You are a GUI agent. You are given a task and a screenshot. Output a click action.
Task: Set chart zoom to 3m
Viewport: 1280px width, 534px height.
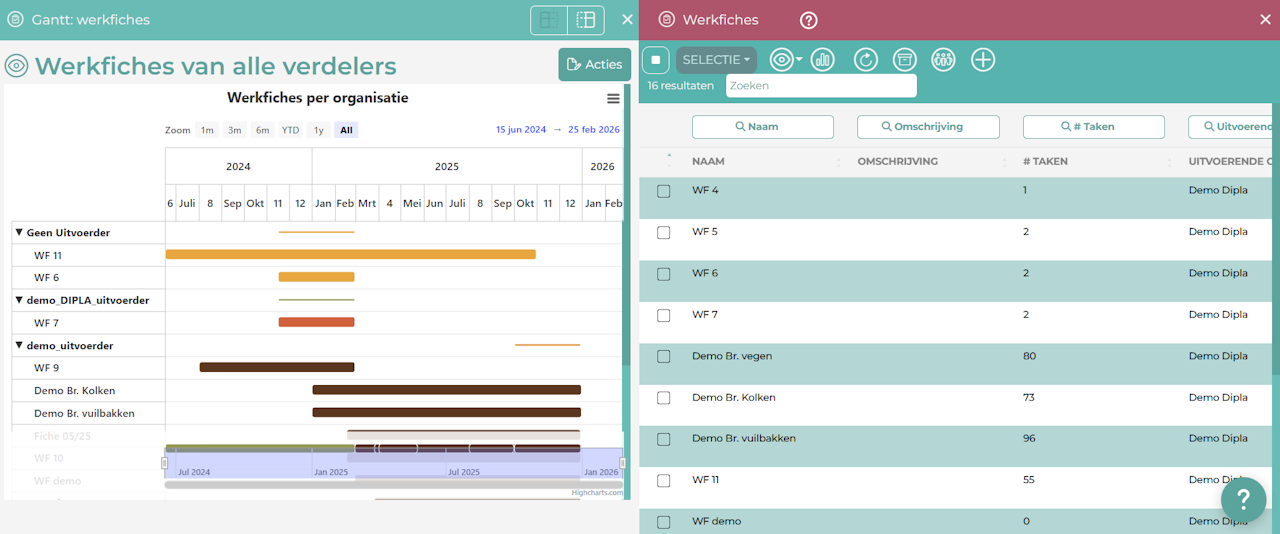click(234, 130)
